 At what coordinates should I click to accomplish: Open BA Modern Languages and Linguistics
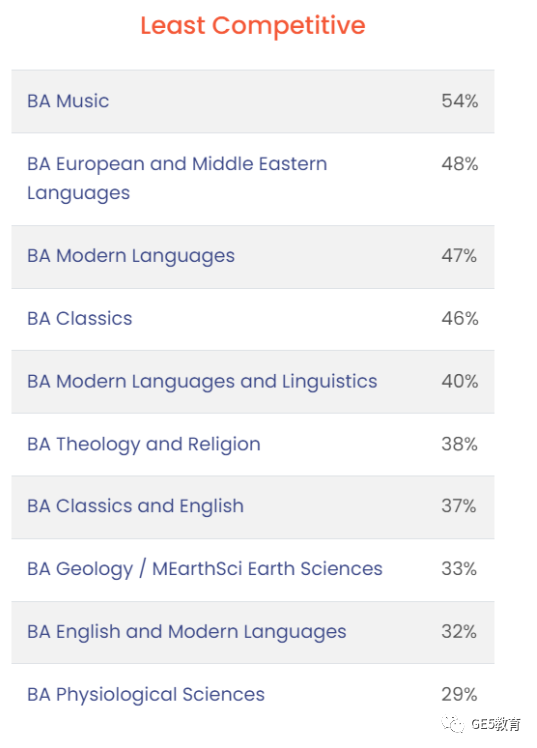pyautogui.click(x=202, y=382)
